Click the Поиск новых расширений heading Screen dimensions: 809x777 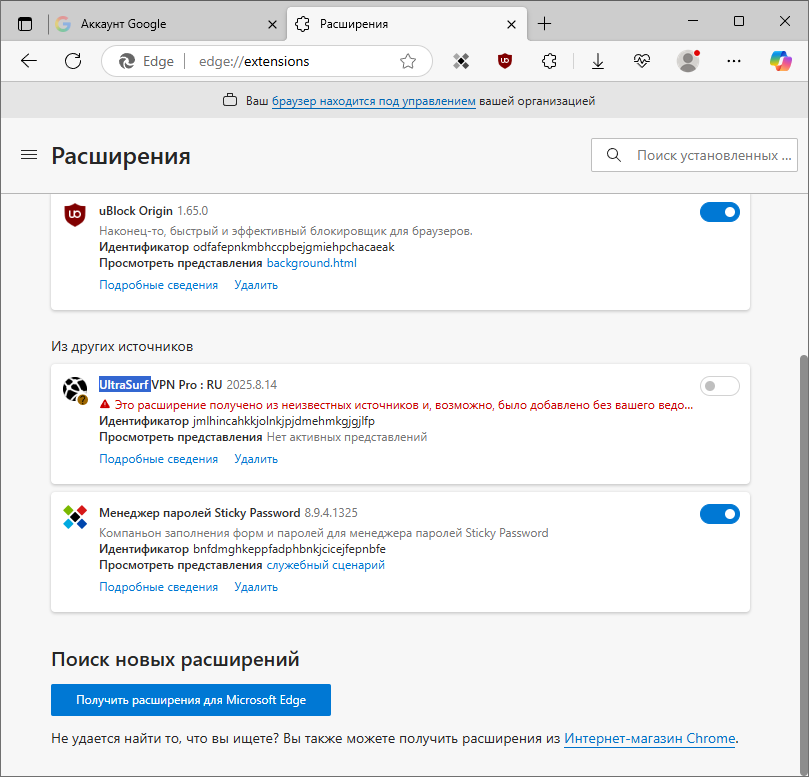click(175, 659)
